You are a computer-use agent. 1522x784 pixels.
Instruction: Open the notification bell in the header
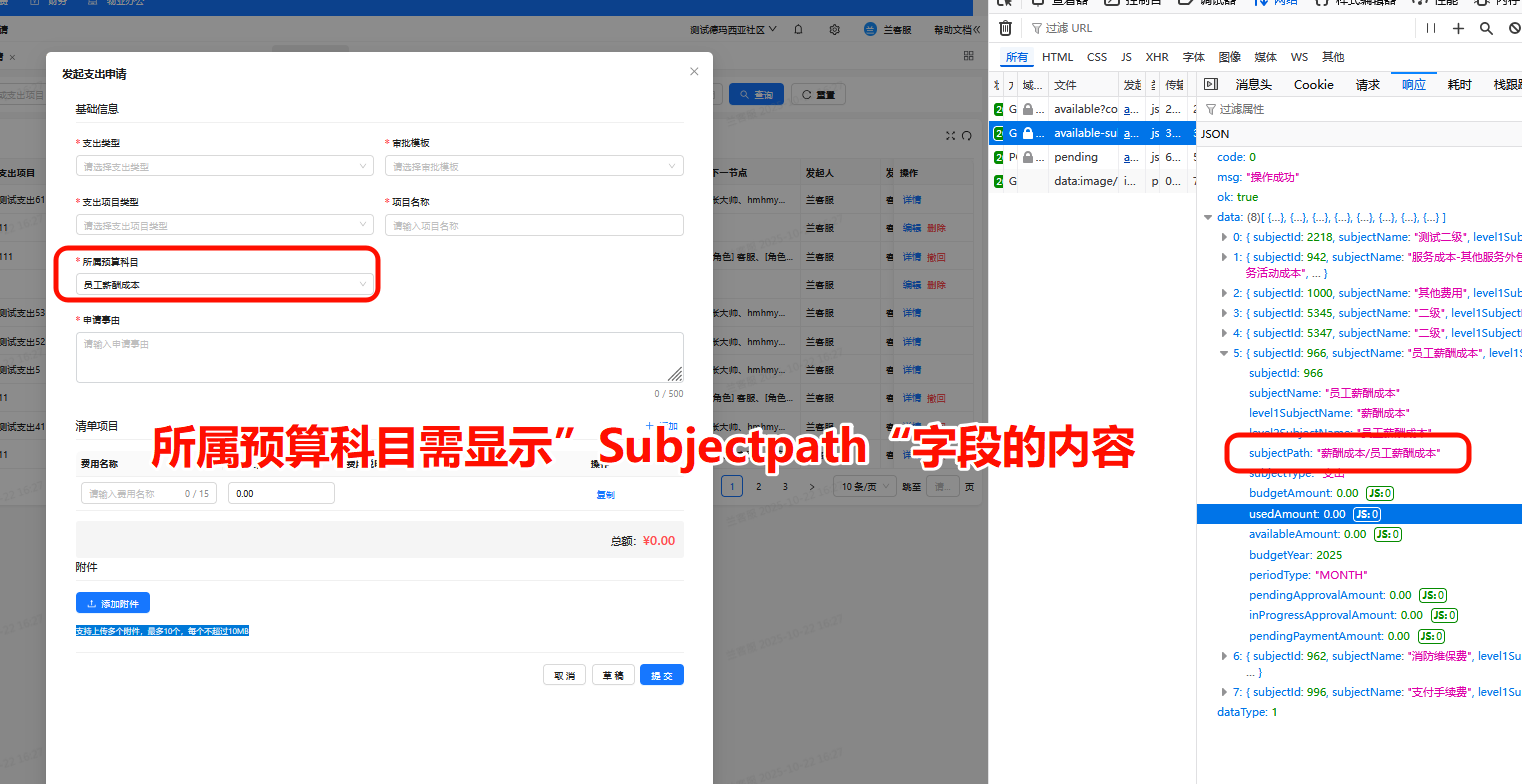(x=798, y=30)
